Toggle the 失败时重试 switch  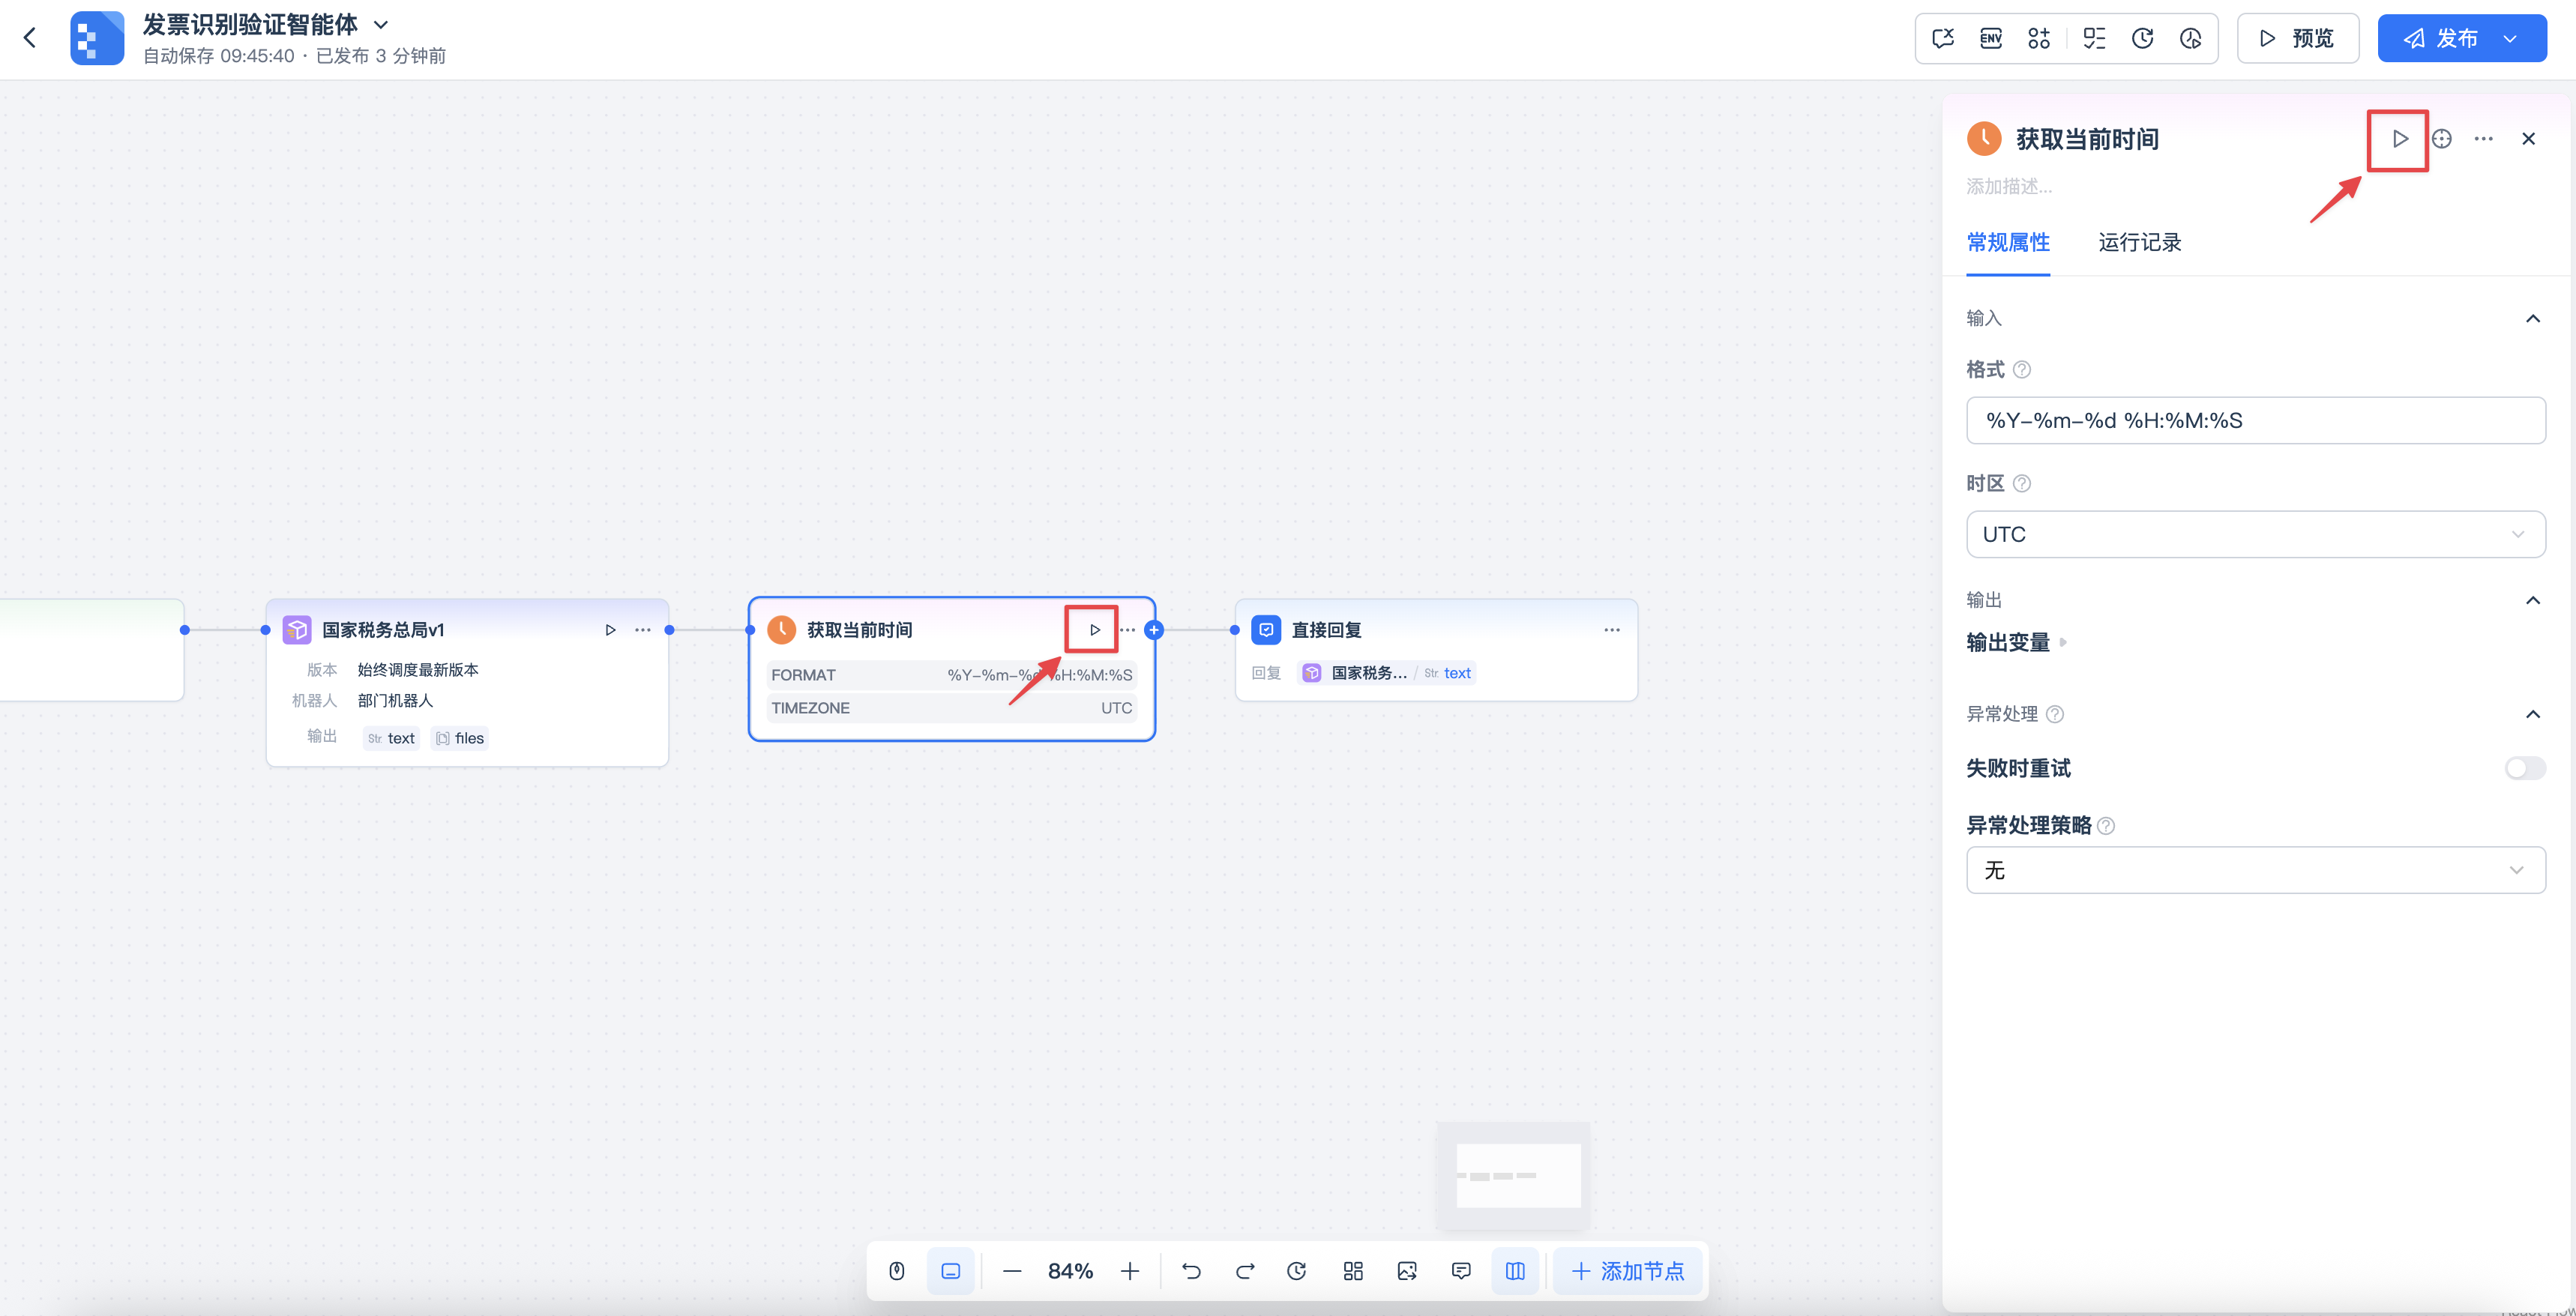click(x=2524, y=768)
